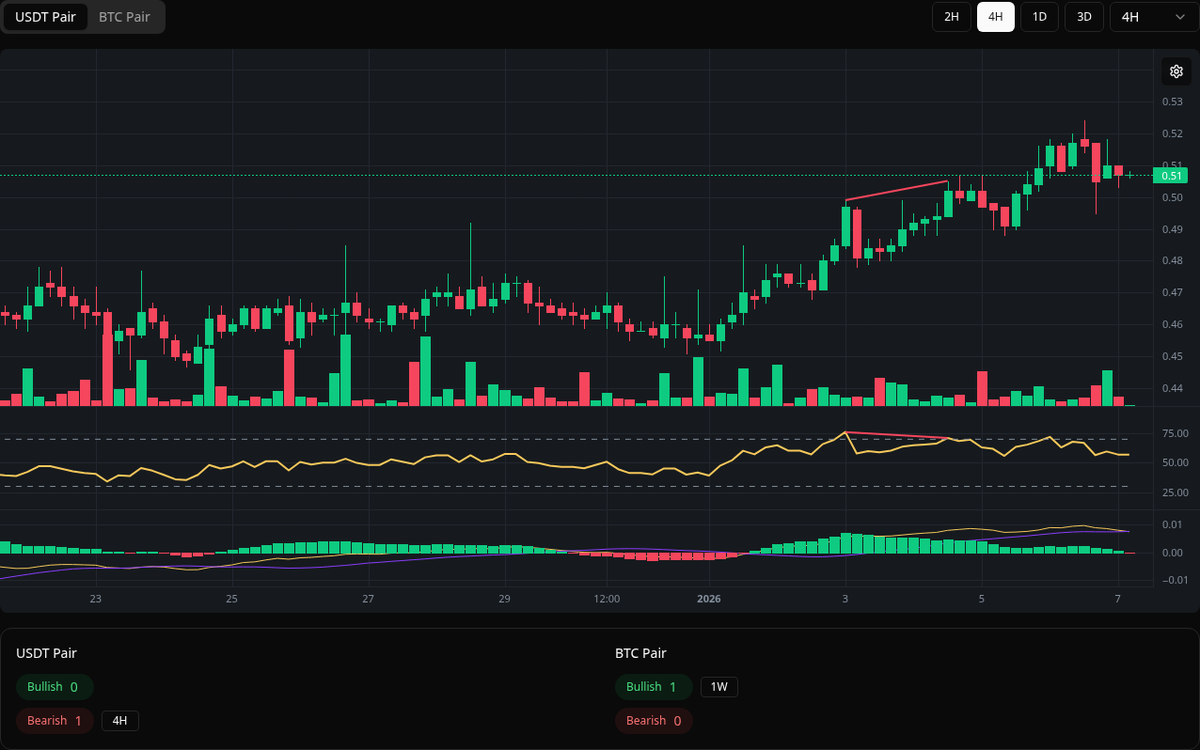The image size is (1200, 750).
Task: Click the highlighted 4H timeframe button
Action: tap(995, 17)
